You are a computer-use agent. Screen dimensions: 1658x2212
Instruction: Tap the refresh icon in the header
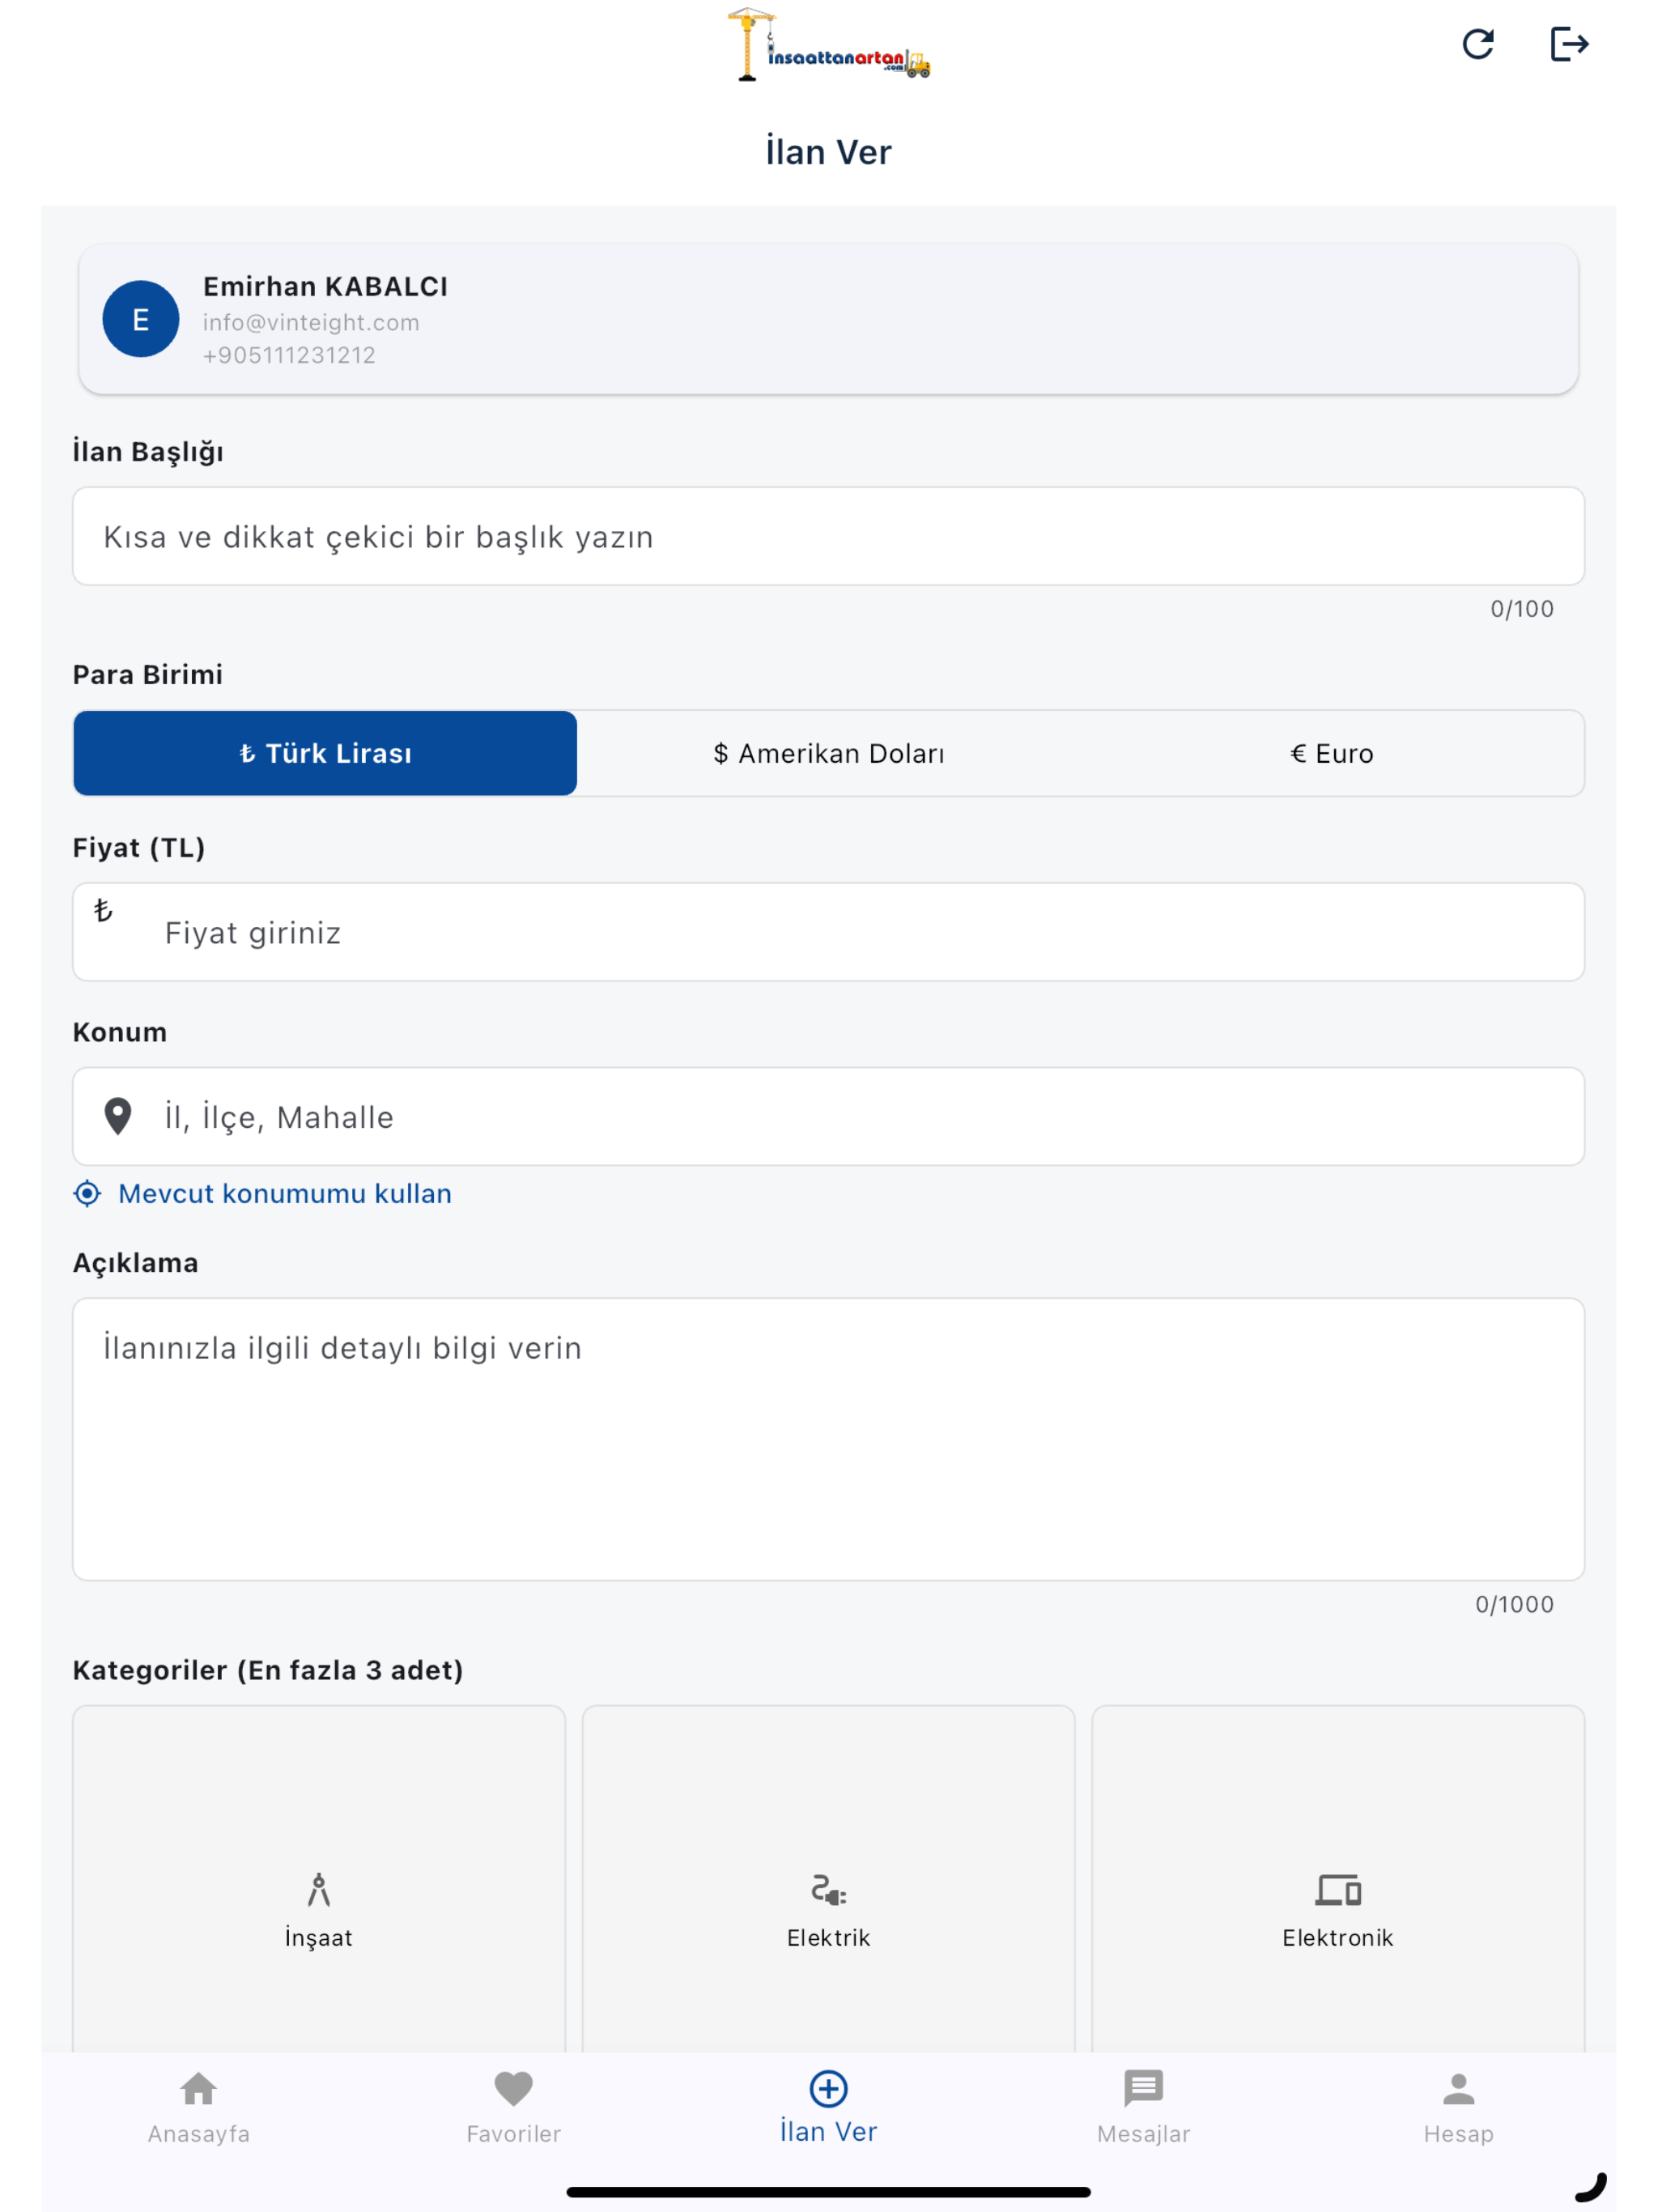pyautogui.click(x=1478, y=44)
